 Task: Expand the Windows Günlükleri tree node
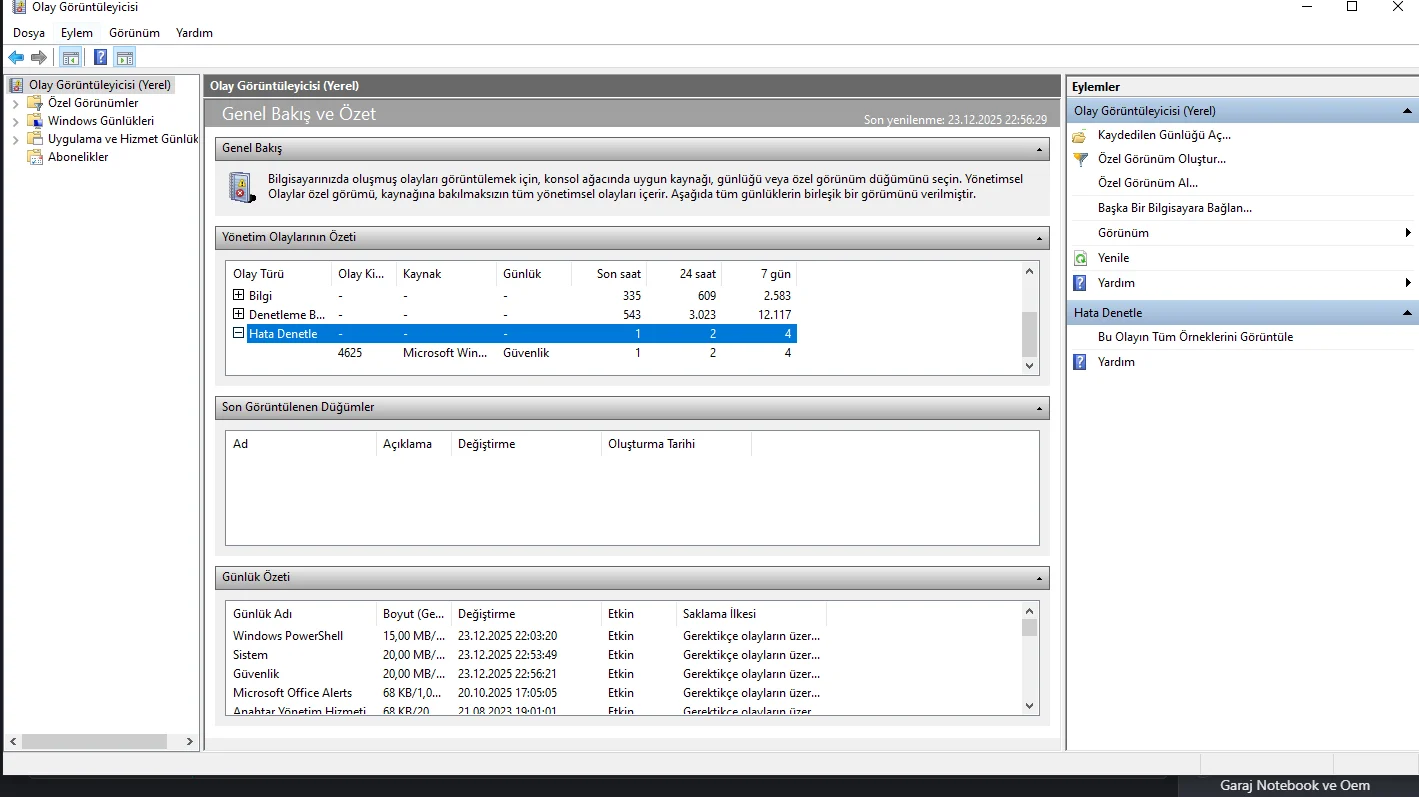coord(15,121)
